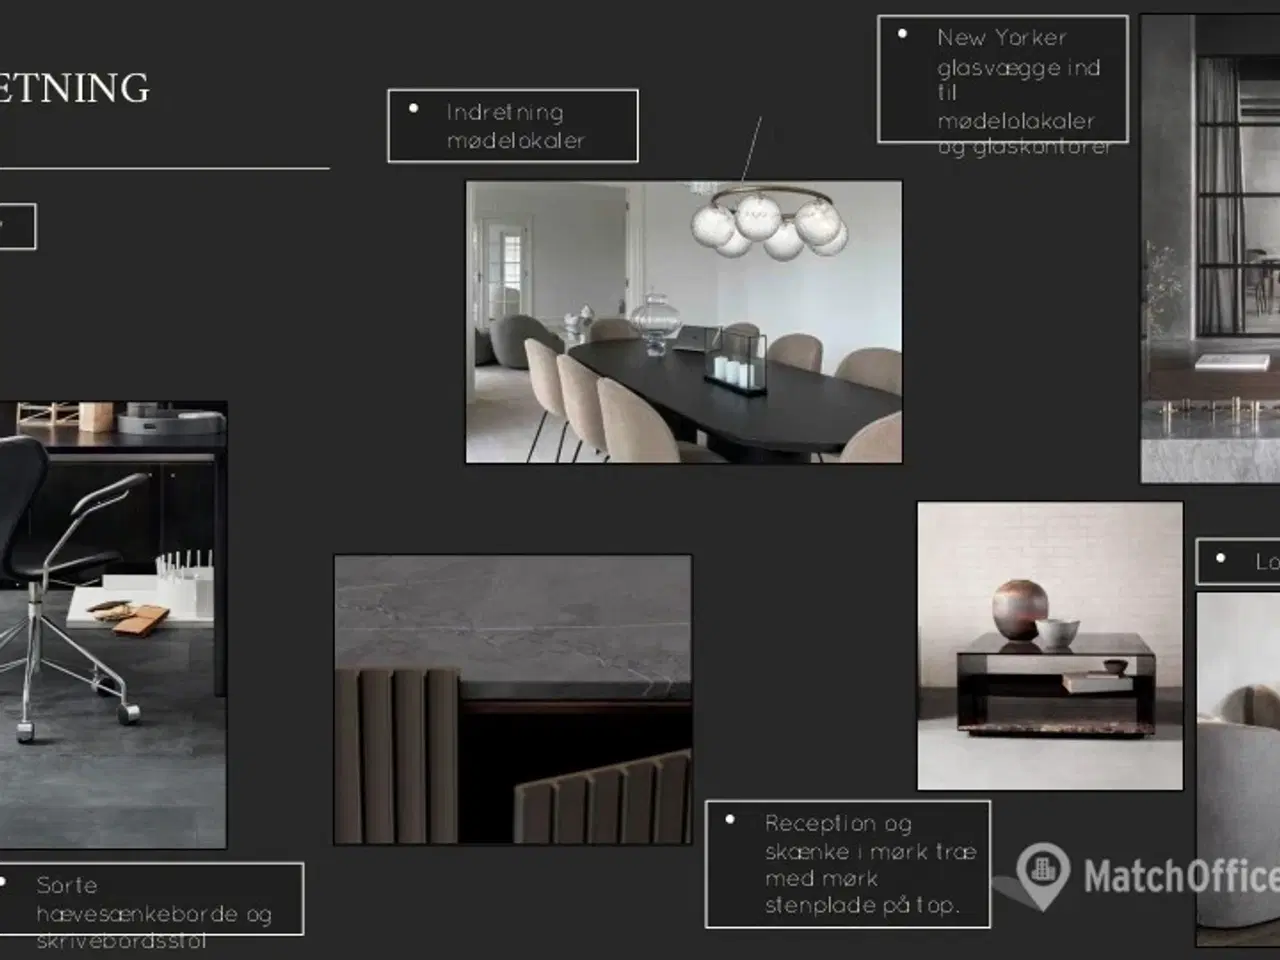This screenshot has width=1280, height=960.
Task: Click the bullet point beside 'Reception og'
Action: (x=730, y=820)
